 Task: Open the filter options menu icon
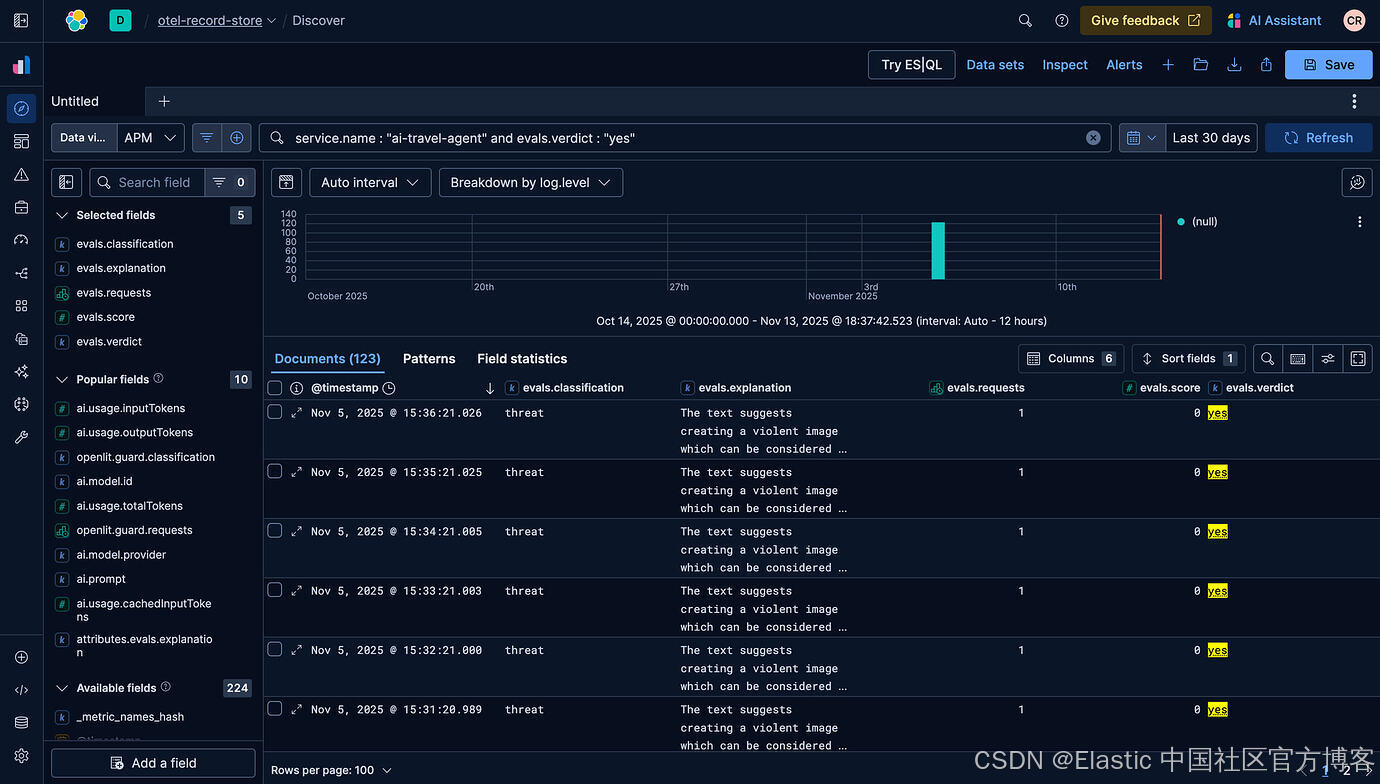click(206, 138)
